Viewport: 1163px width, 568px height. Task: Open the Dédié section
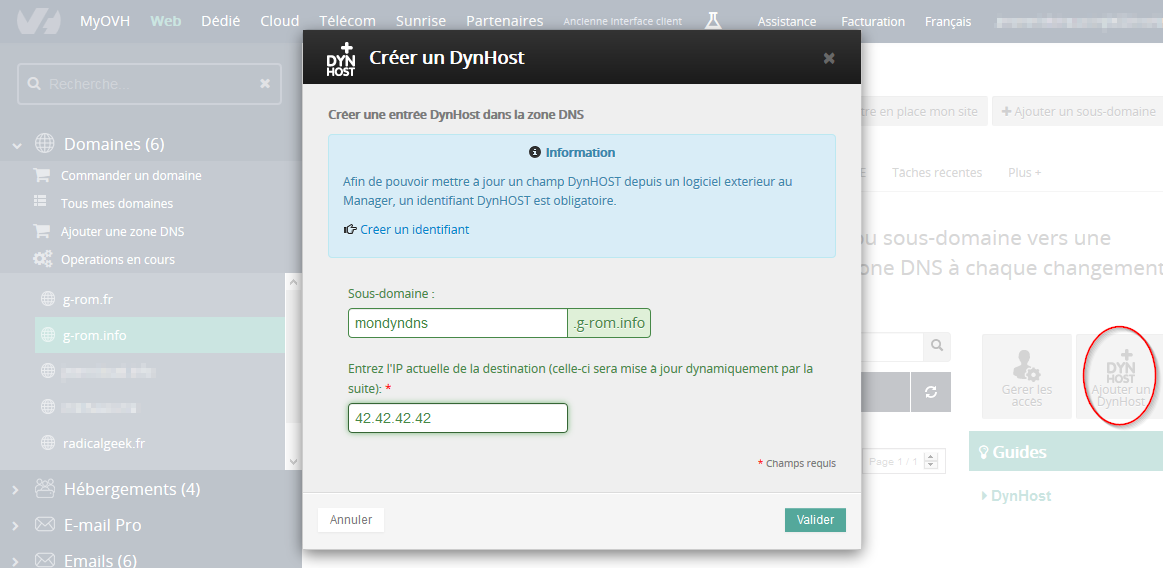point(220,21)
